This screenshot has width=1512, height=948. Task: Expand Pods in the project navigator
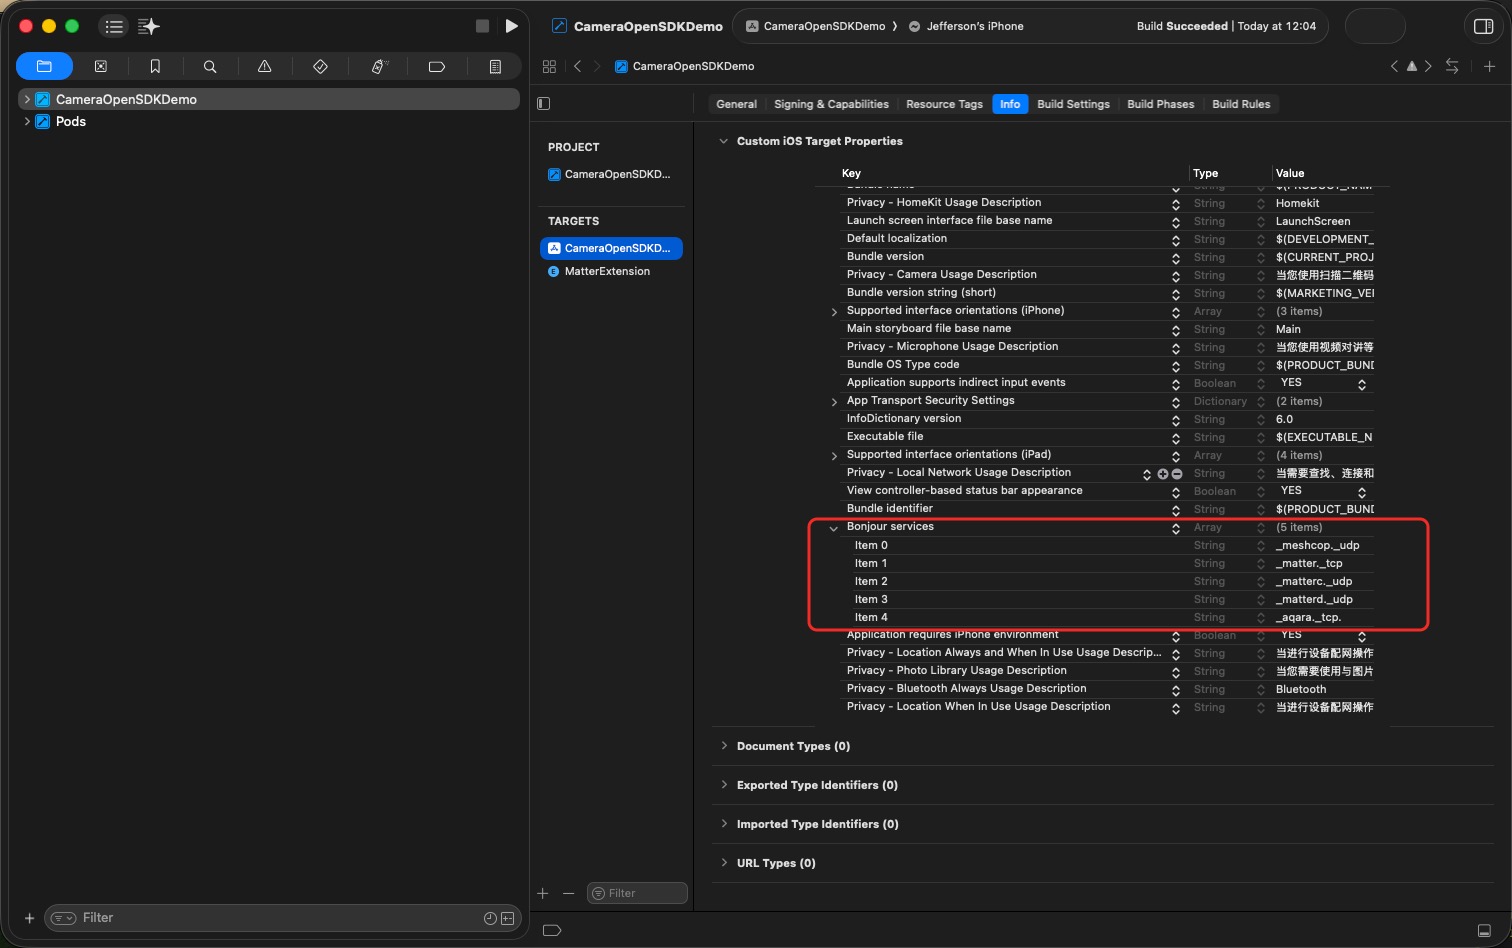(27, 121)
